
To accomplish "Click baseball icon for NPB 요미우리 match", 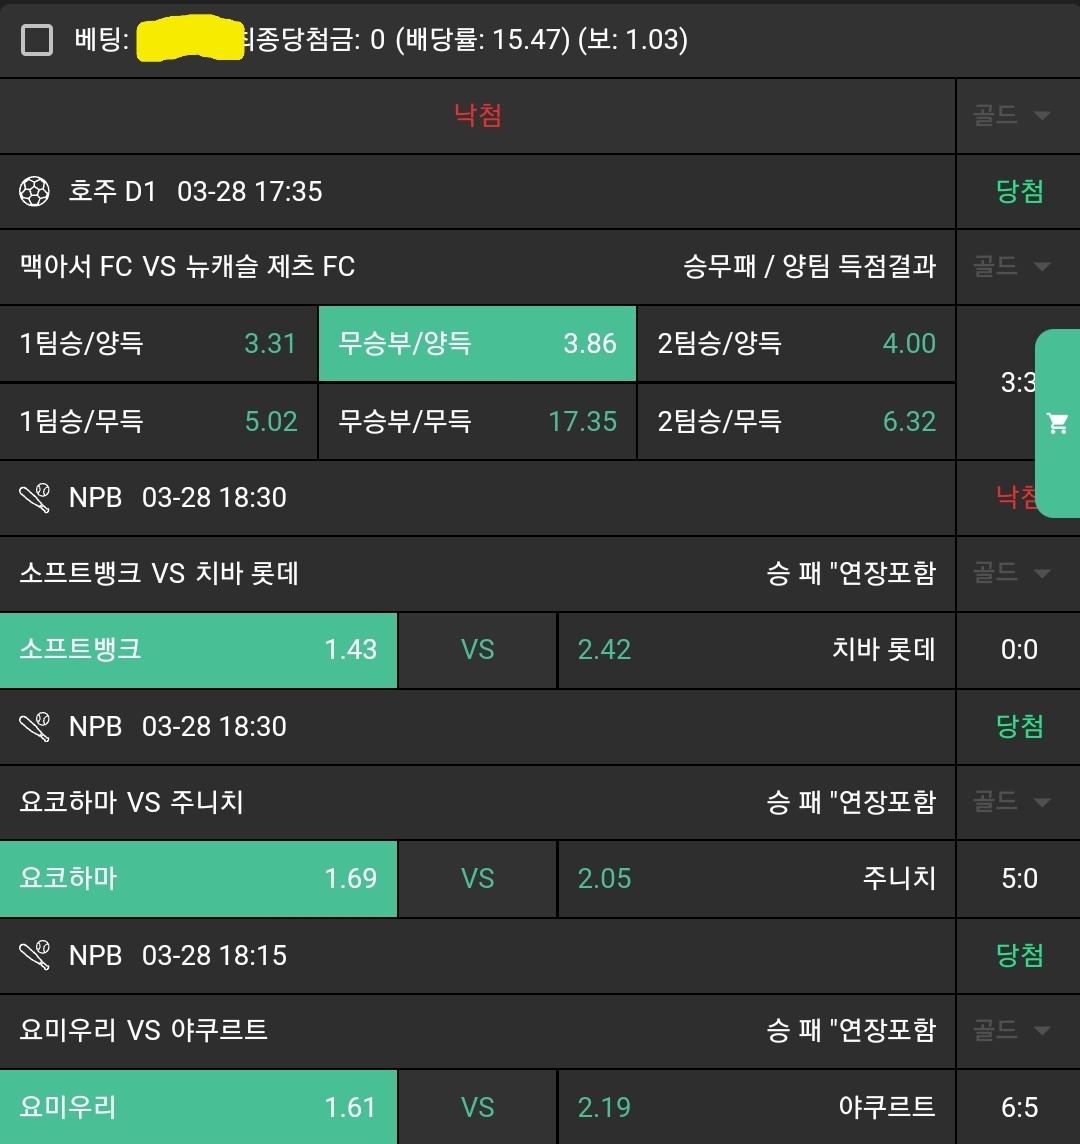I will (35, 955).
